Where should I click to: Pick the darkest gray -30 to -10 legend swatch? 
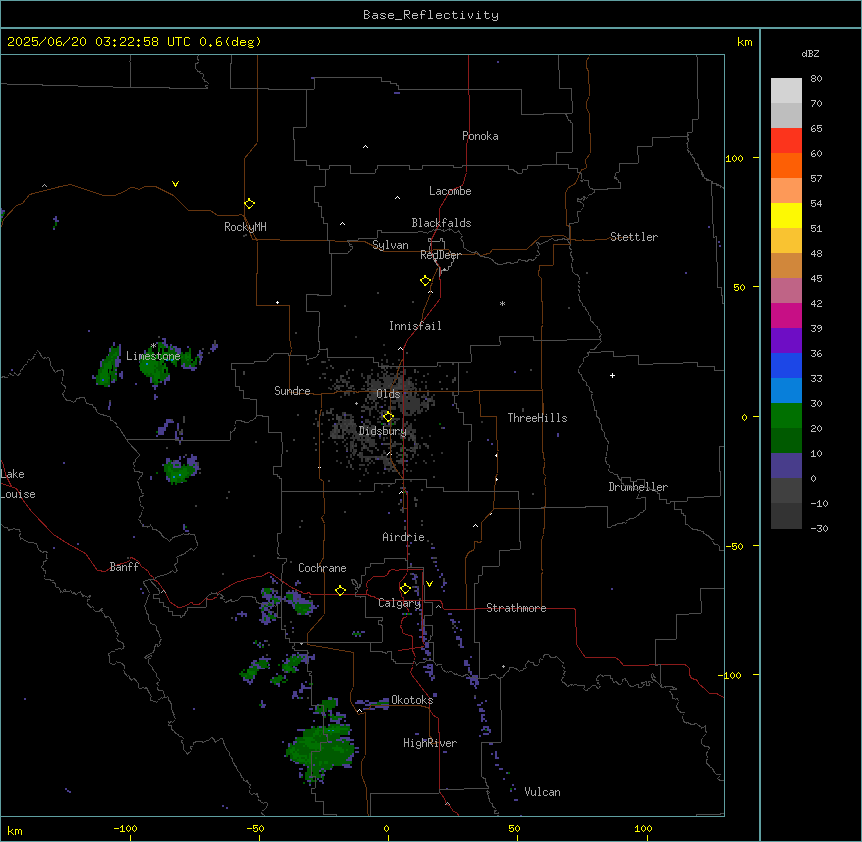[x=786, y=516]
